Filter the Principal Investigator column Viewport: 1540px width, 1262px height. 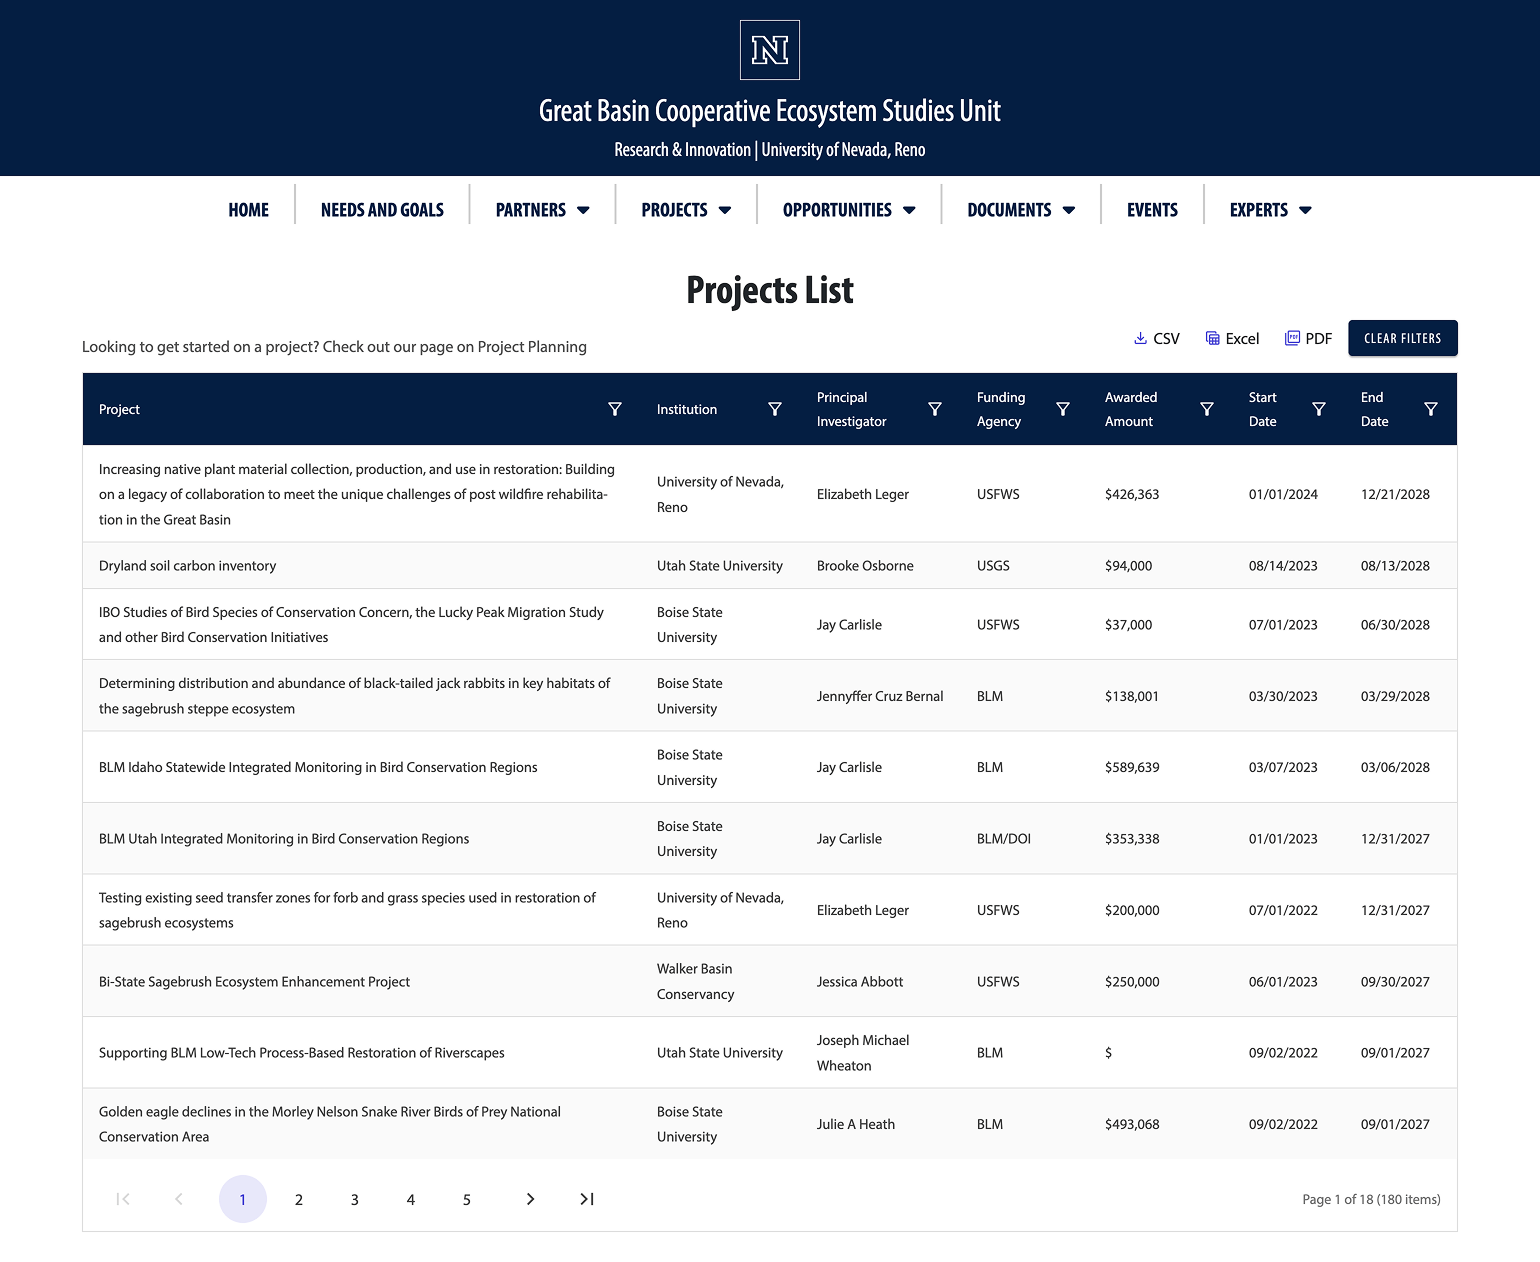(x=935, y=409)
